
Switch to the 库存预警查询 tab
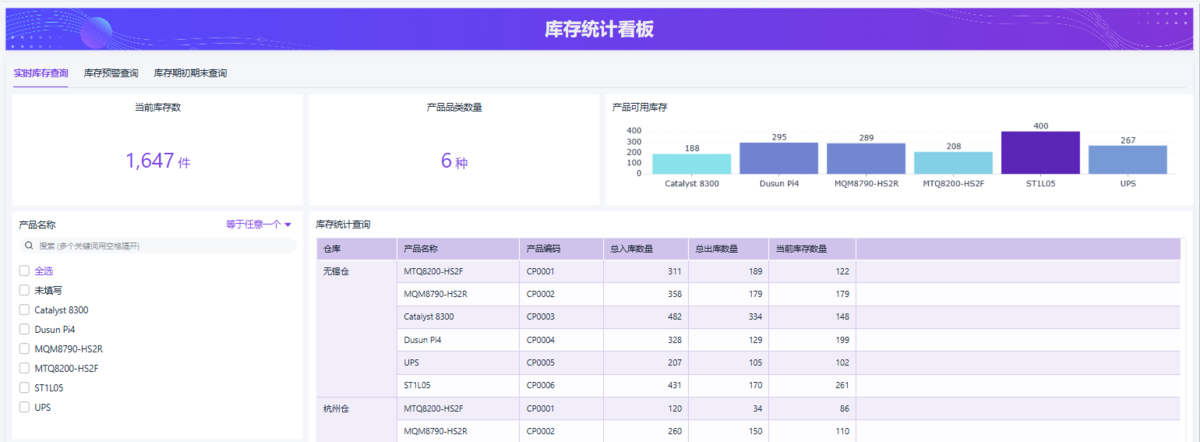pyautogui.click(x=111, y=73)
